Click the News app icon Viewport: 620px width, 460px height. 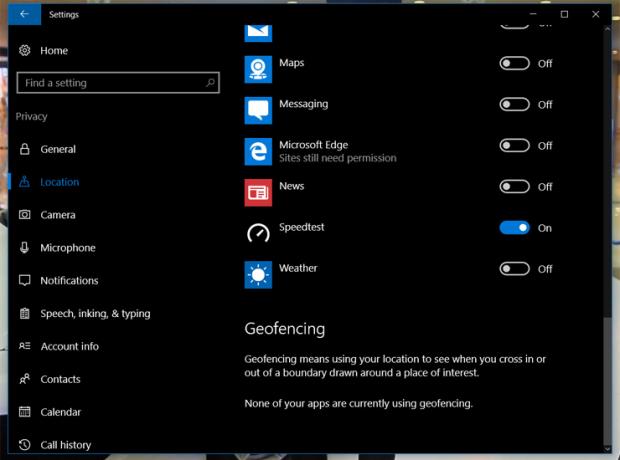tap(258, 192)
